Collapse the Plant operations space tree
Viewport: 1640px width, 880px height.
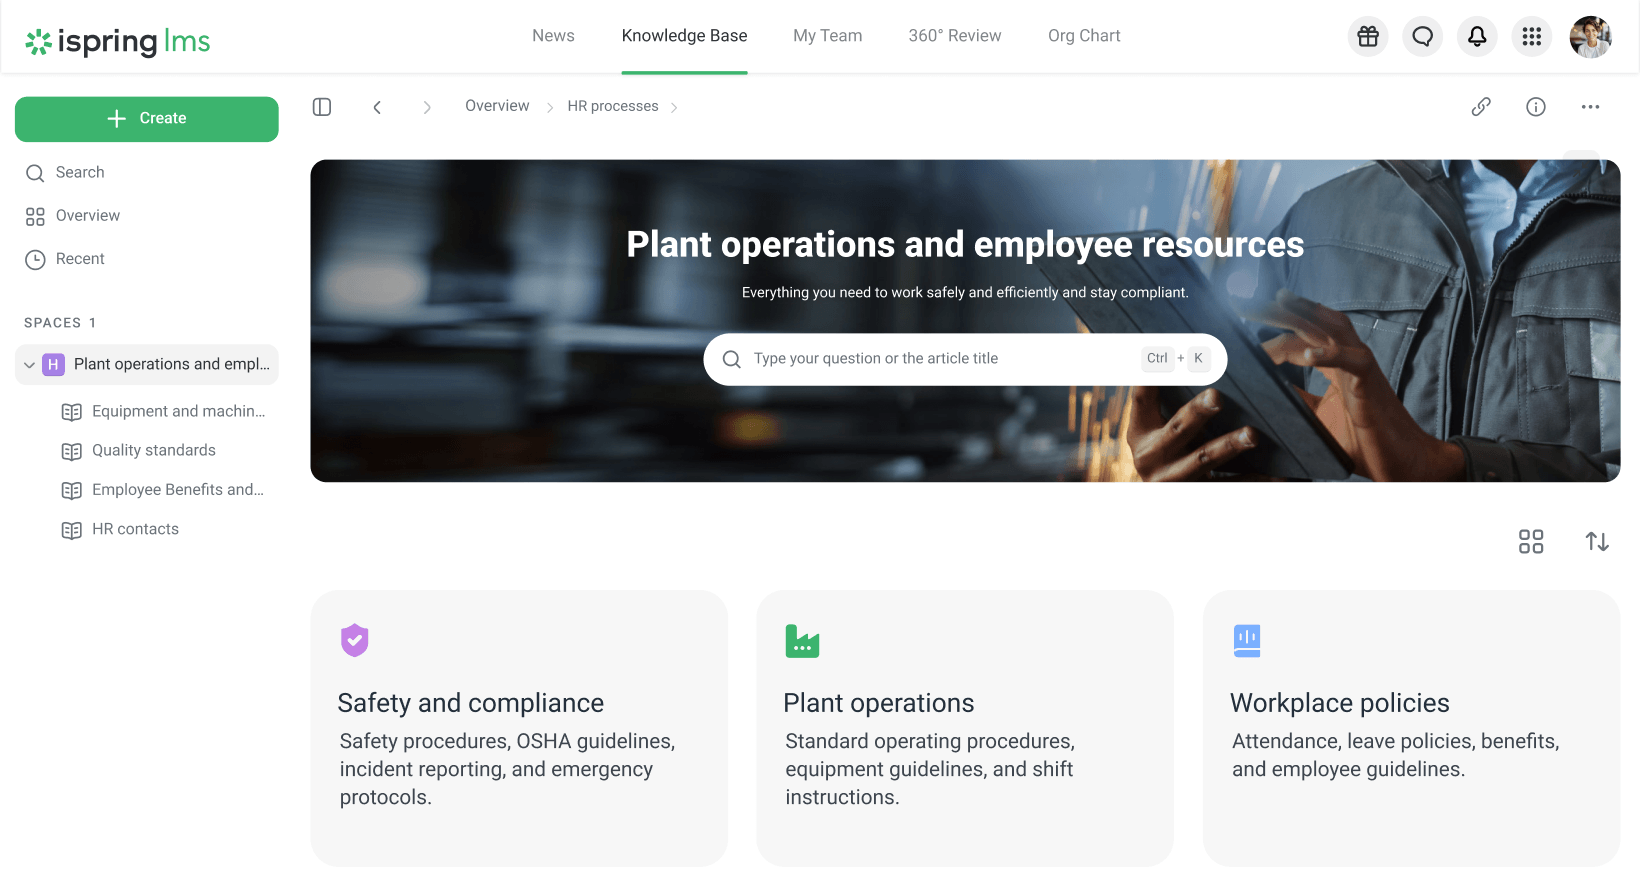coord(30,365)
